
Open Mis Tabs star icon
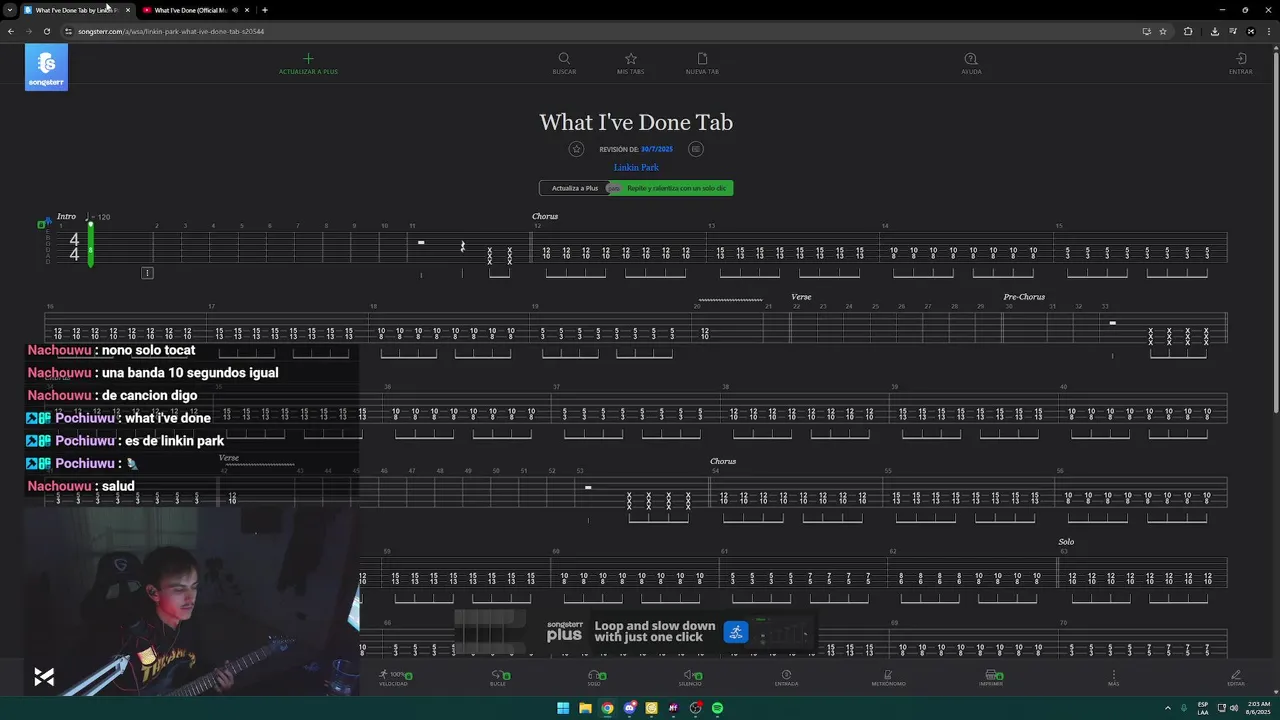[x=630, y=64]
